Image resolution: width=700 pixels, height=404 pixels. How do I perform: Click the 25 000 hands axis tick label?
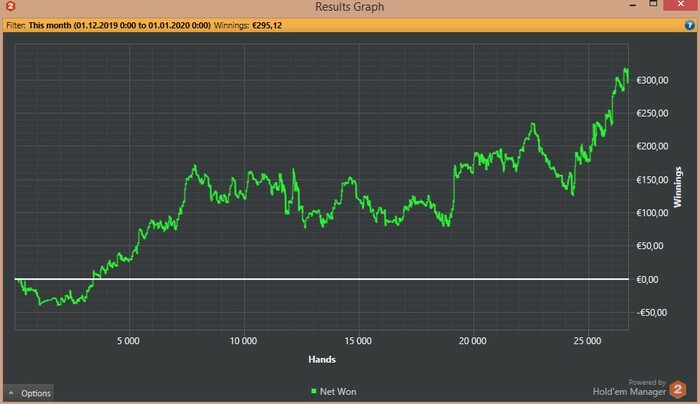point(588,341)
